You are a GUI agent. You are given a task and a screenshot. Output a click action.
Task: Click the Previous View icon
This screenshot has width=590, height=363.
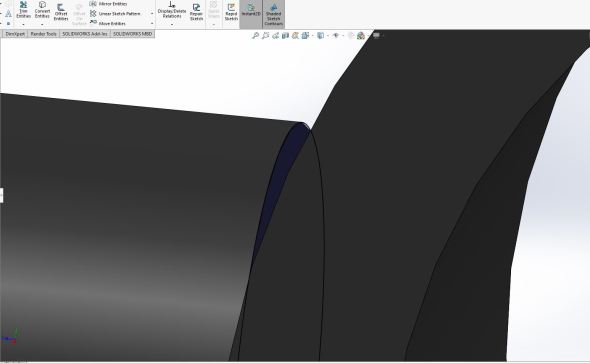275,35
